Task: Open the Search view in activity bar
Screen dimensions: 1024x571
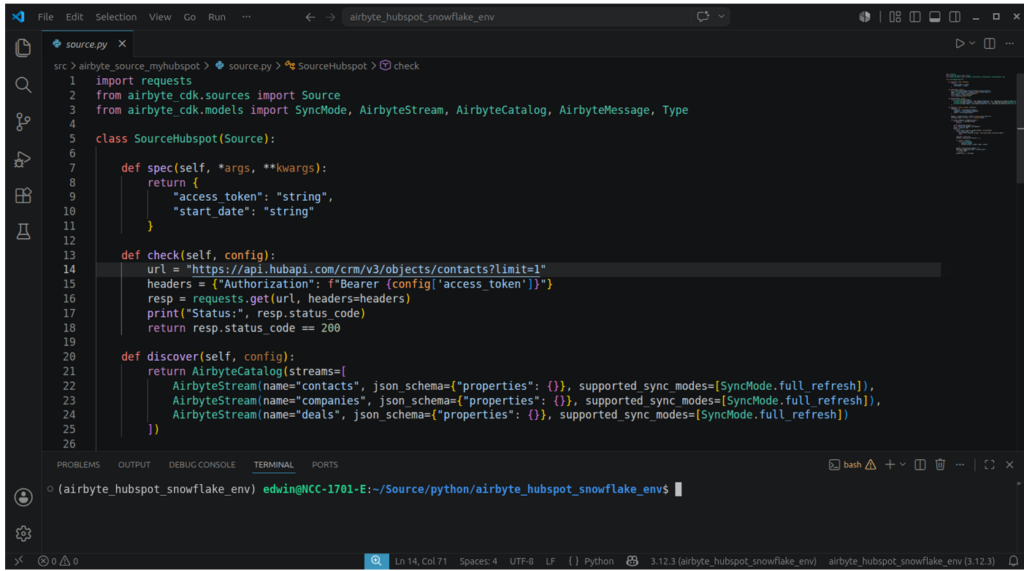Action: 24,85
